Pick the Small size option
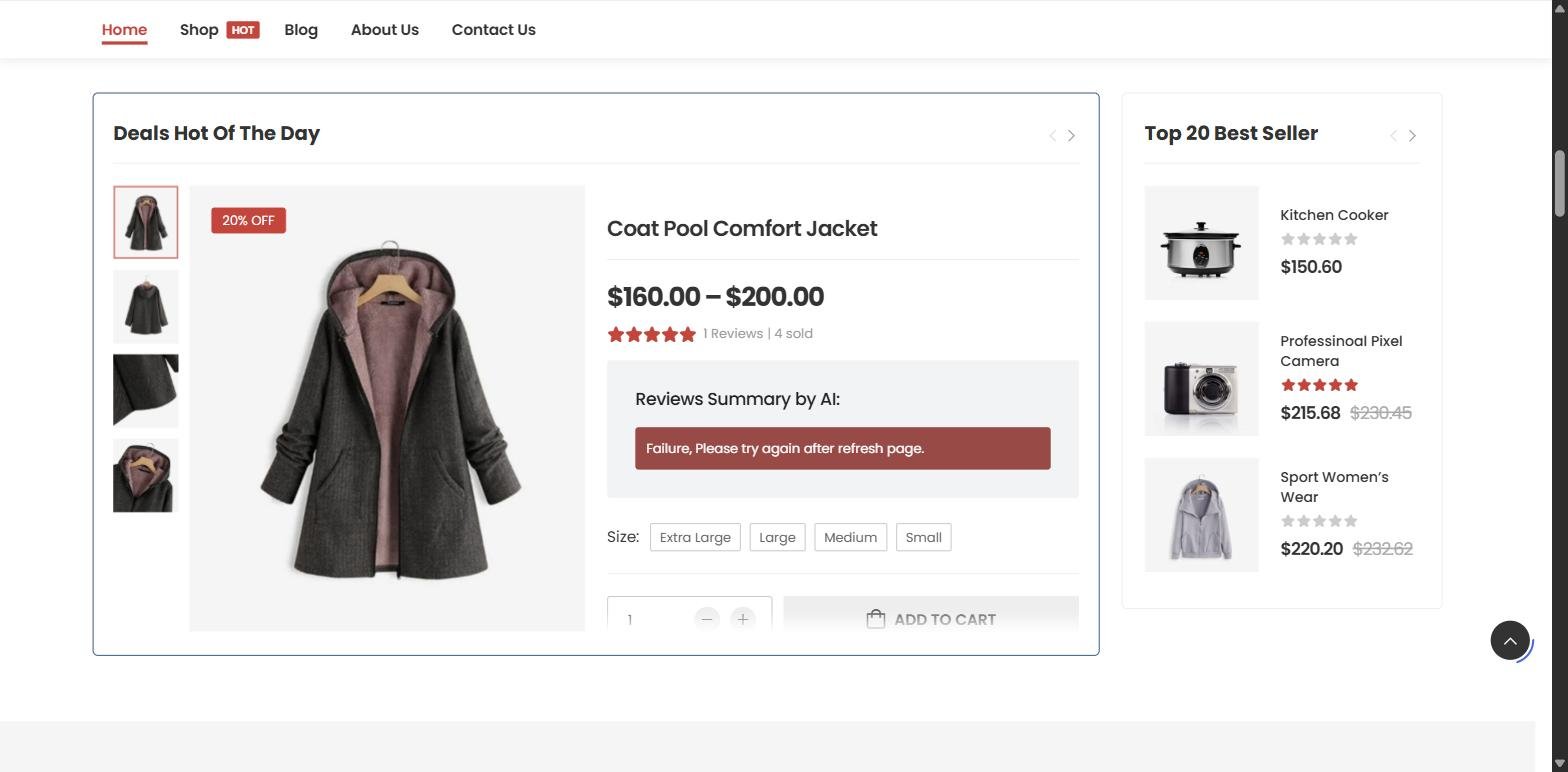This screenshot has width=1568, height=772. tap(923, 537)
